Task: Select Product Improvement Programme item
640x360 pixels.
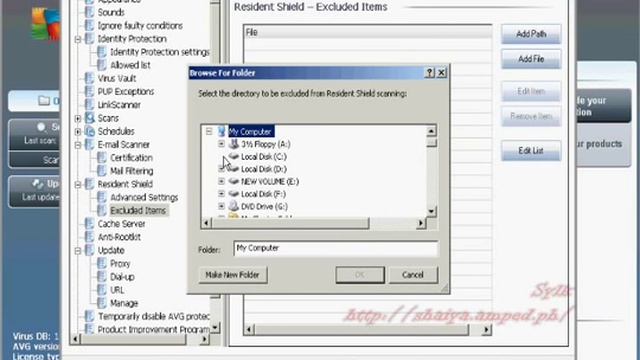Action: coord(153,329)
